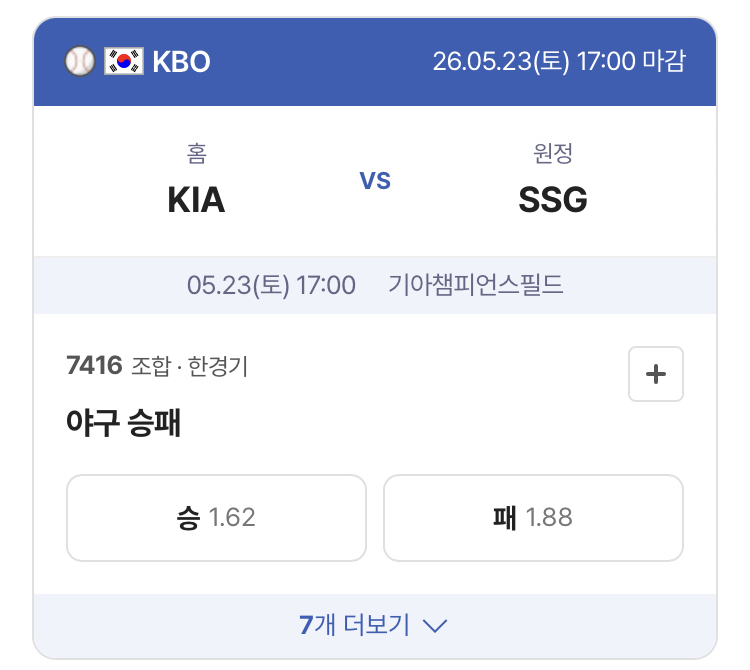Select the 패 1.88 odds option
750x670 pixels.
533,518
